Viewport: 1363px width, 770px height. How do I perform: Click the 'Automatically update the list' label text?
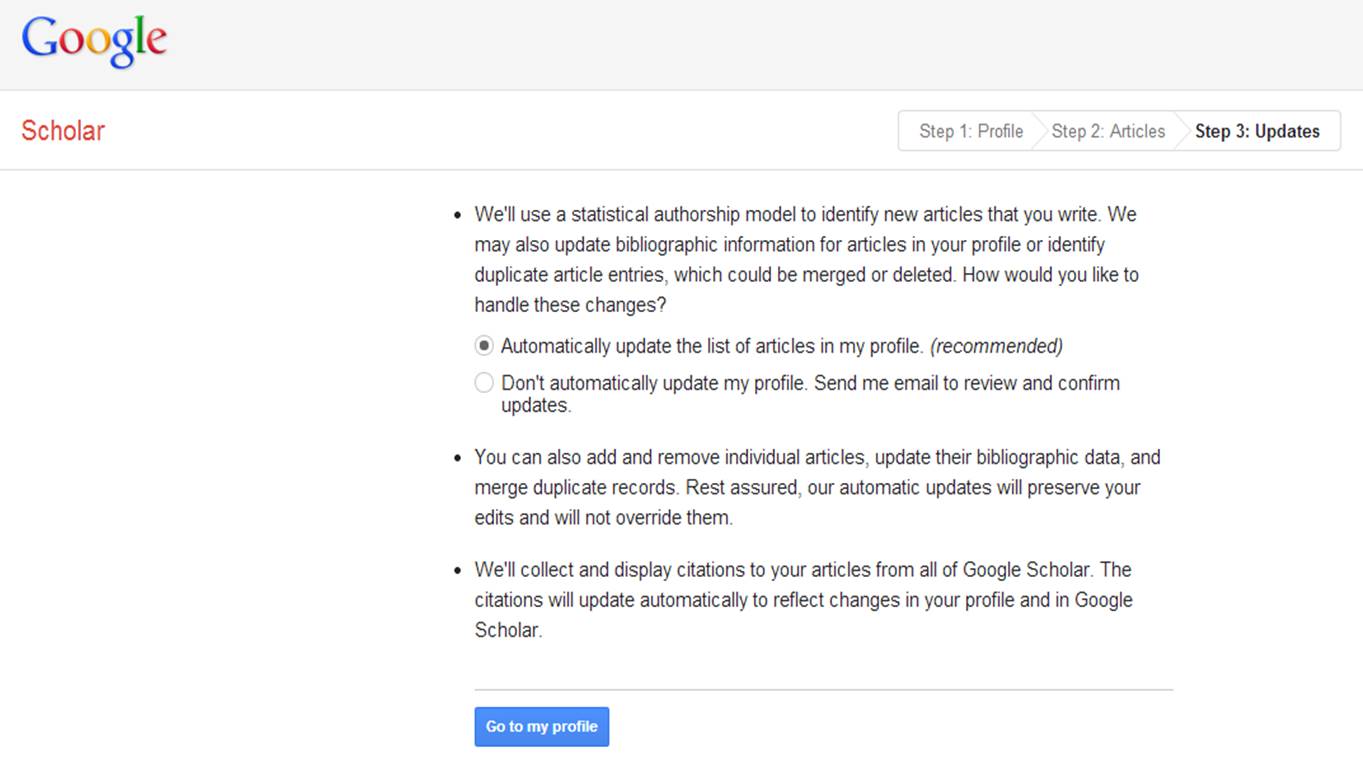tap(711, 346)
